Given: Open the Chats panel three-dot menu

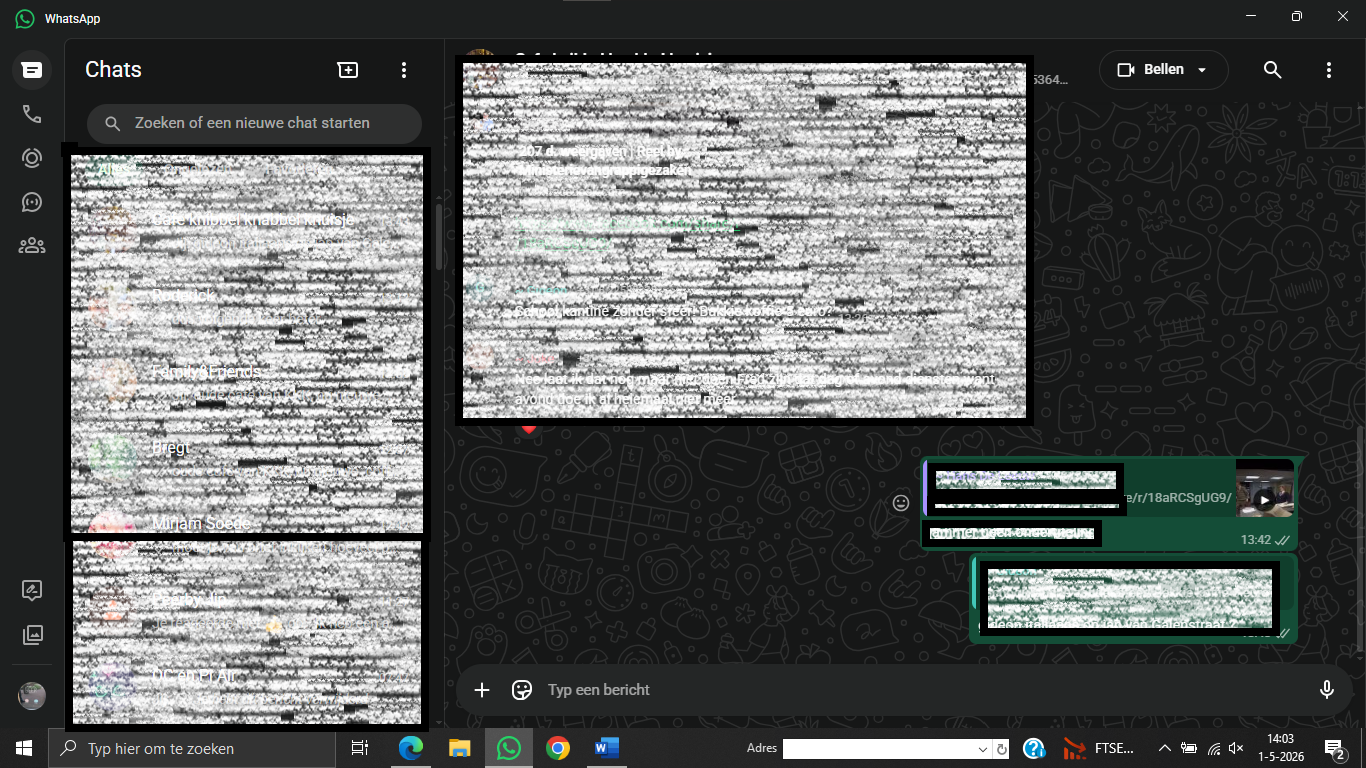Looking at the screenshot, I should coord(404,70).
